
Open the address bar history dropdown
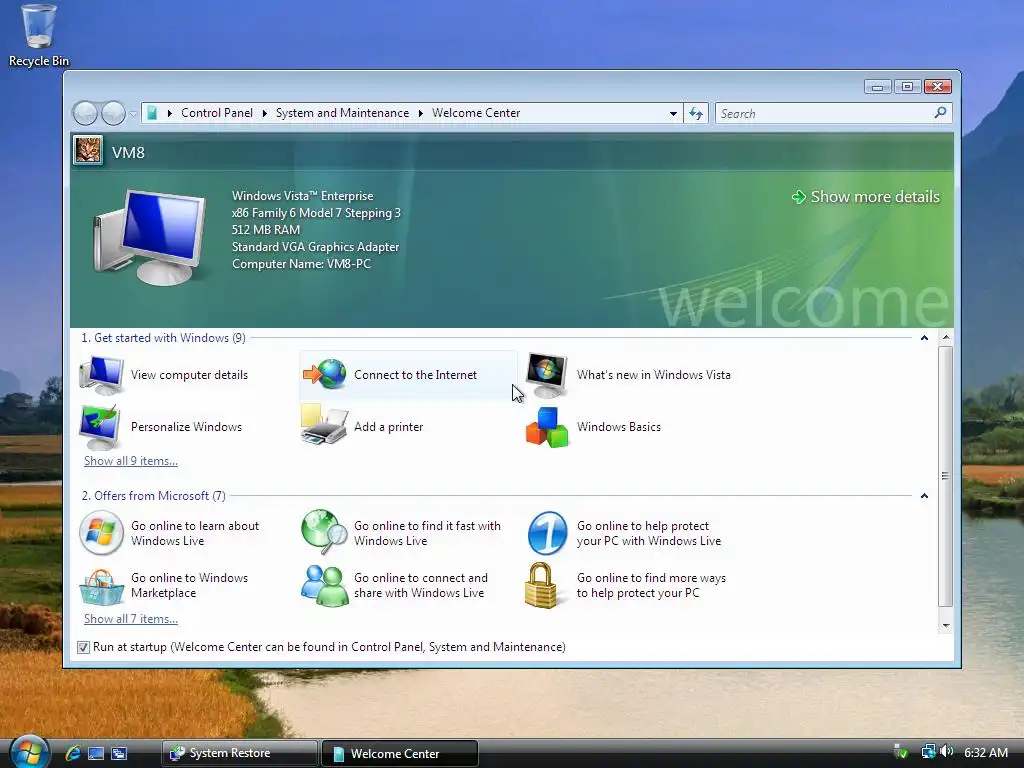[673, 114]
